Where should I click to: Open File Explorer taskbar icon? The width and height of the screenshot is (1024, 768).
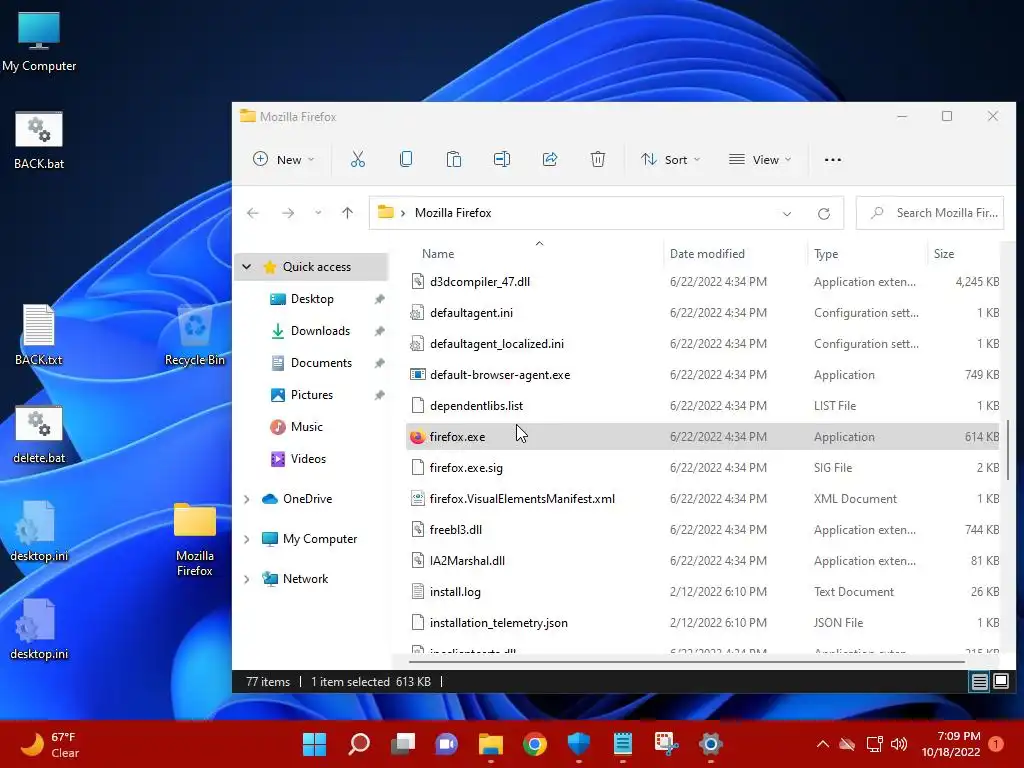[x=490, y=744]
